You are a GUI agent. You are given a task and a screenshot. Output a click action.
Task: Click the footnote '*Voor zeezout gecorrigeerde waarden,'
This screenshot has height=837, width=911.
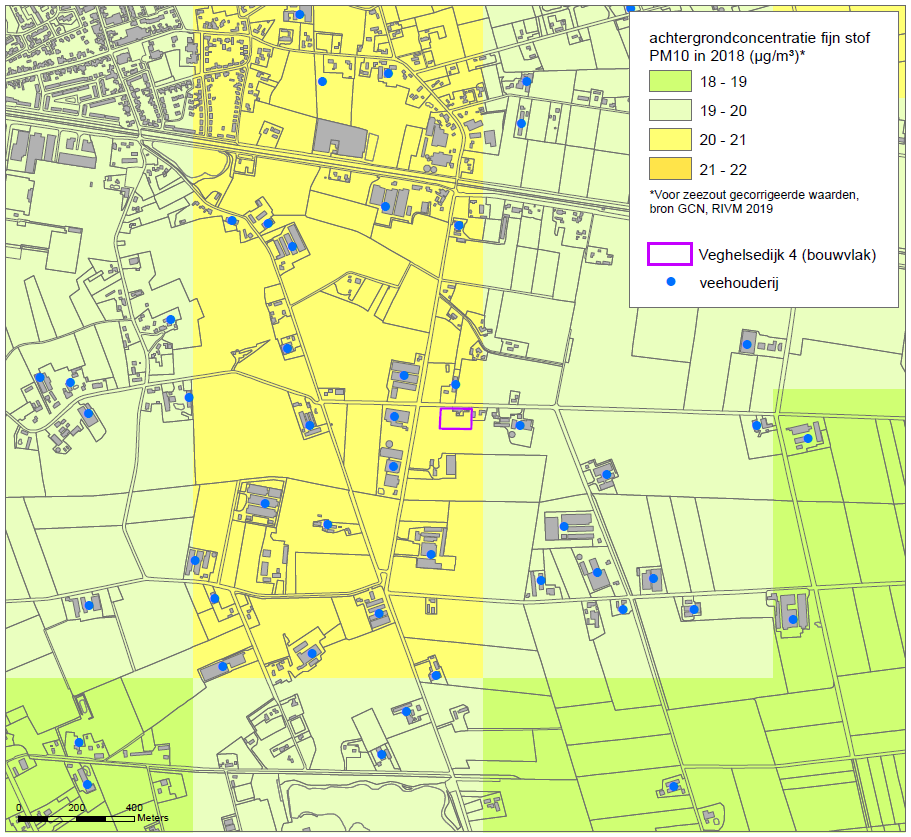(x=754, y=195)
